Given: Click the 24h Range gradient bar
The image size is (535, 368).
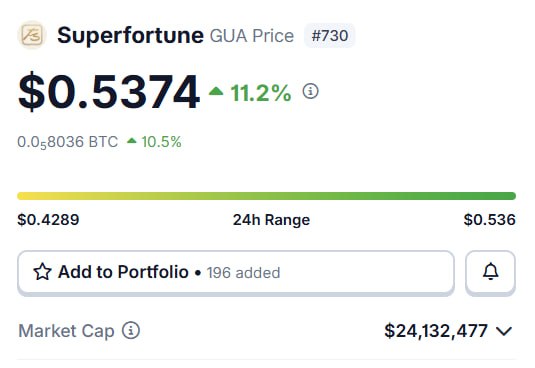Looking at the screenshot, I should (x=266, y=196).
